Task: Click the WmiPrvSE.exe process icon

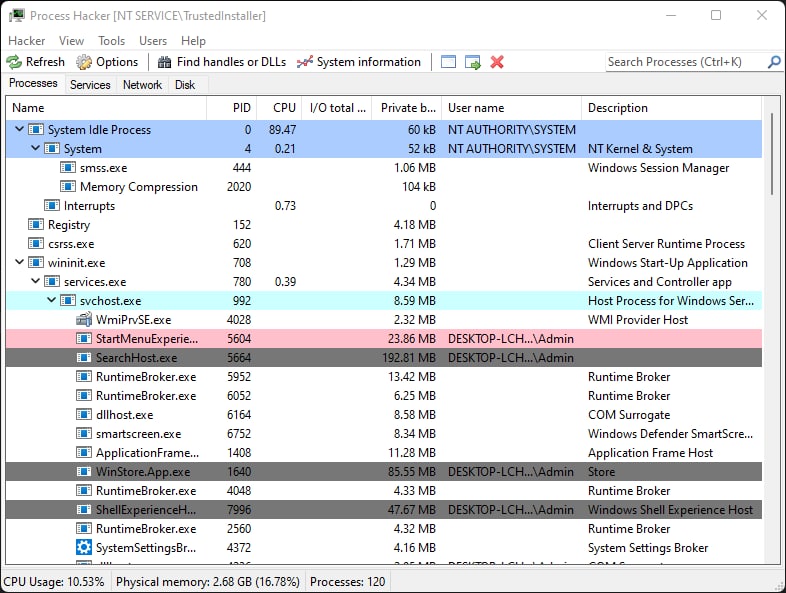Action: coord(84,319)
